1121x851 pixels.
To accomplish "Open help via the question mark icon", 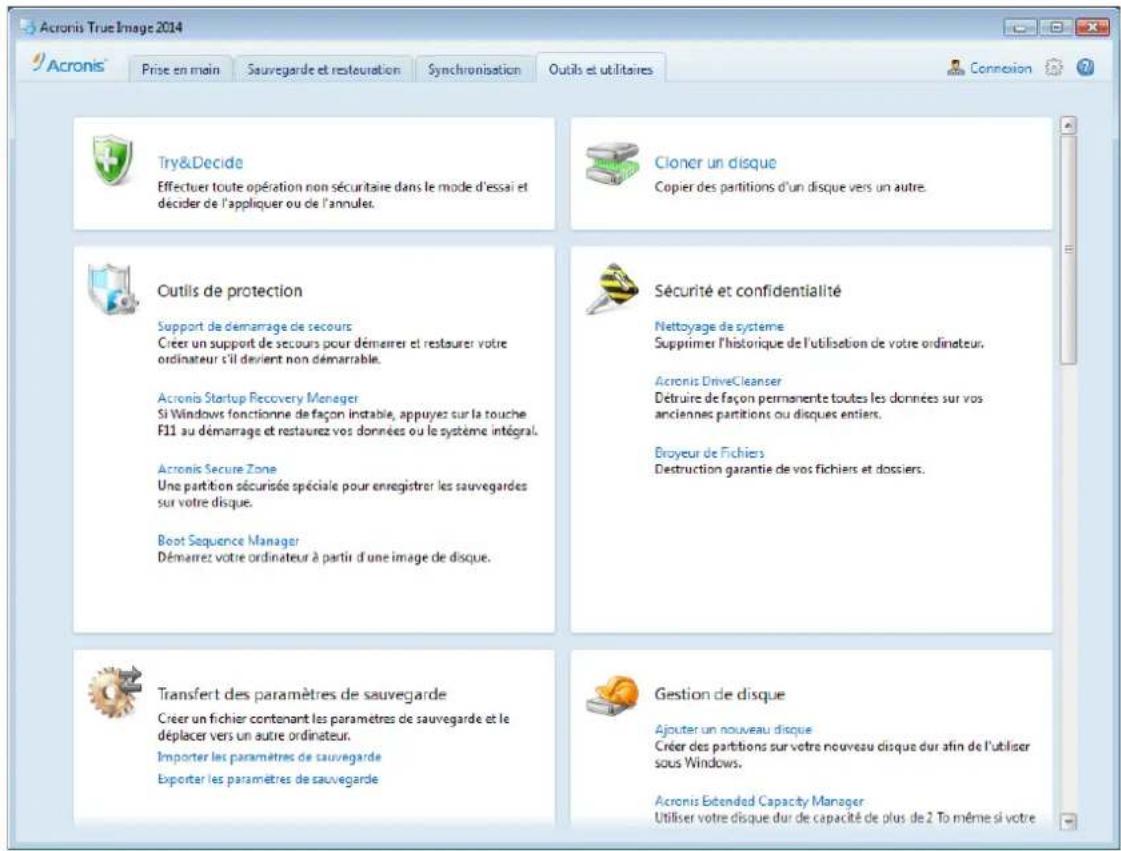I will coord(1085,68).
